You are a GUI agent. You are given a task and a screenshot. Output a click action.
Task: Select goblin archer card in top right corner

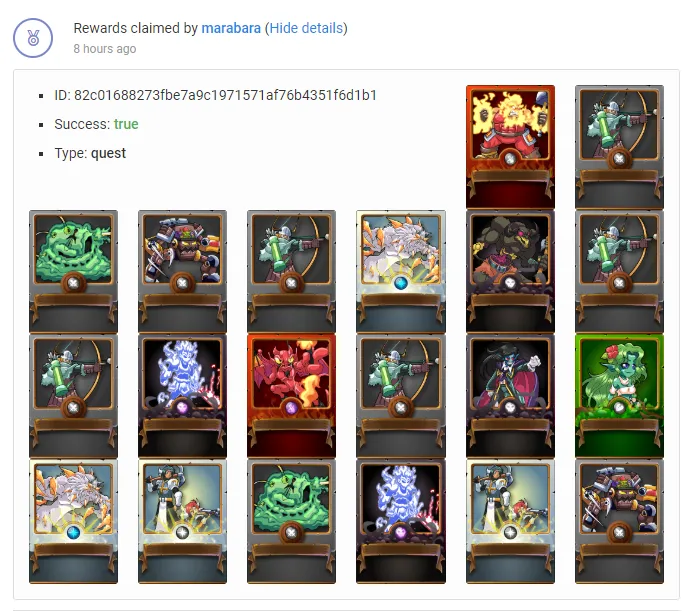619,147
